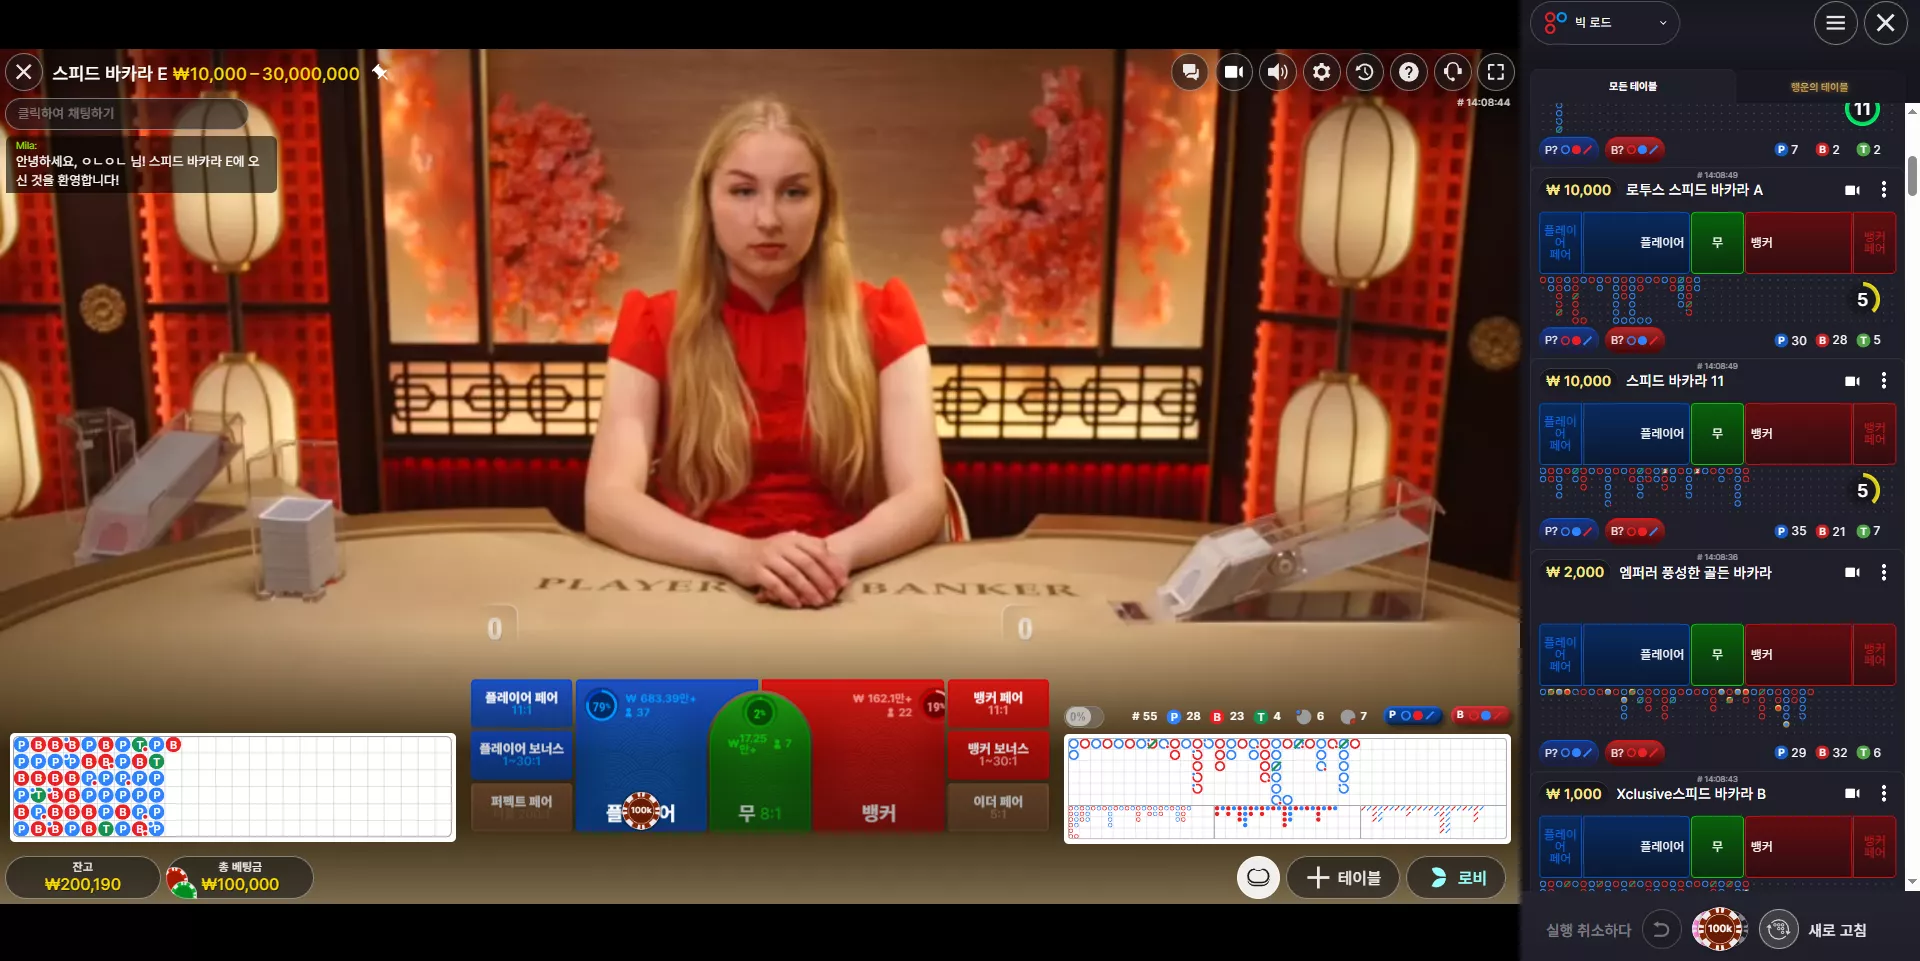1920x961 pixels.
Task: Bet 플레이어 on Xclusive스피드 바카라 B
Action: click(1637, 846)
